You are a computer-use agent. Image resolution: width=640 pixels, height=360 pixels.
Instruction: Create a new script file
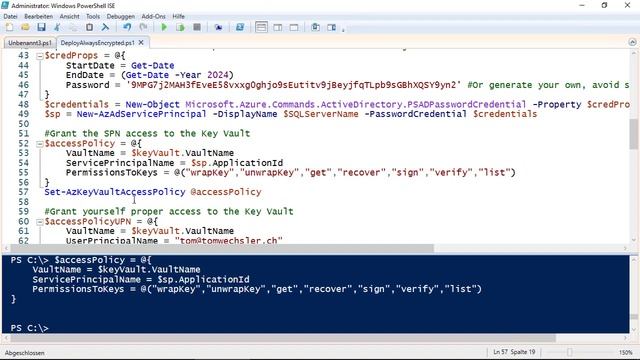(x=9, y=27)
